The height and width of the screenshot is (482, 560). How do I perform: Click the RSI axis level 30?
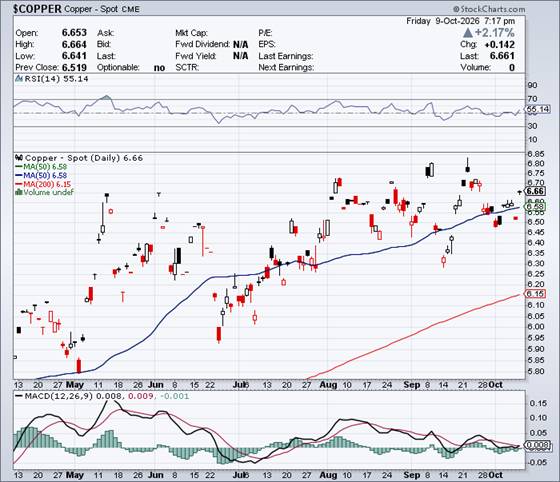click(x=532, y=126)
